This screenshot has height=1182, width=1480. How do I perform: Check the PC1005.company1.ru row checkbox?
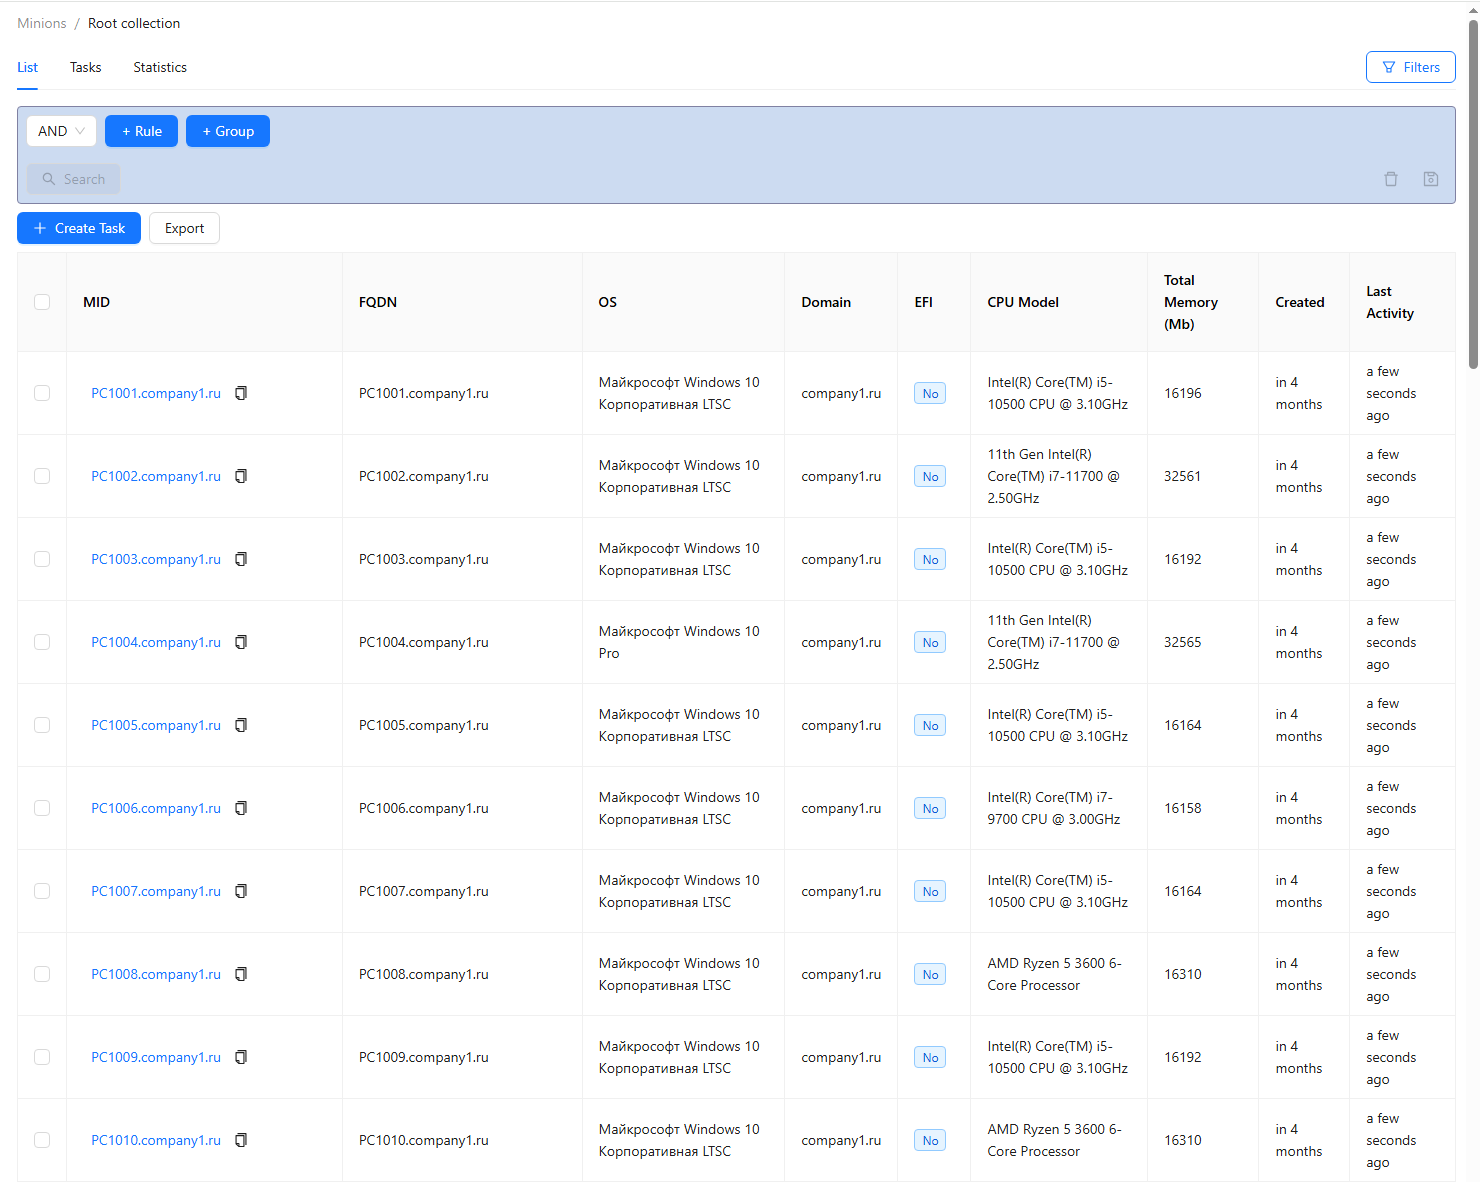click(x=42, y=725)
